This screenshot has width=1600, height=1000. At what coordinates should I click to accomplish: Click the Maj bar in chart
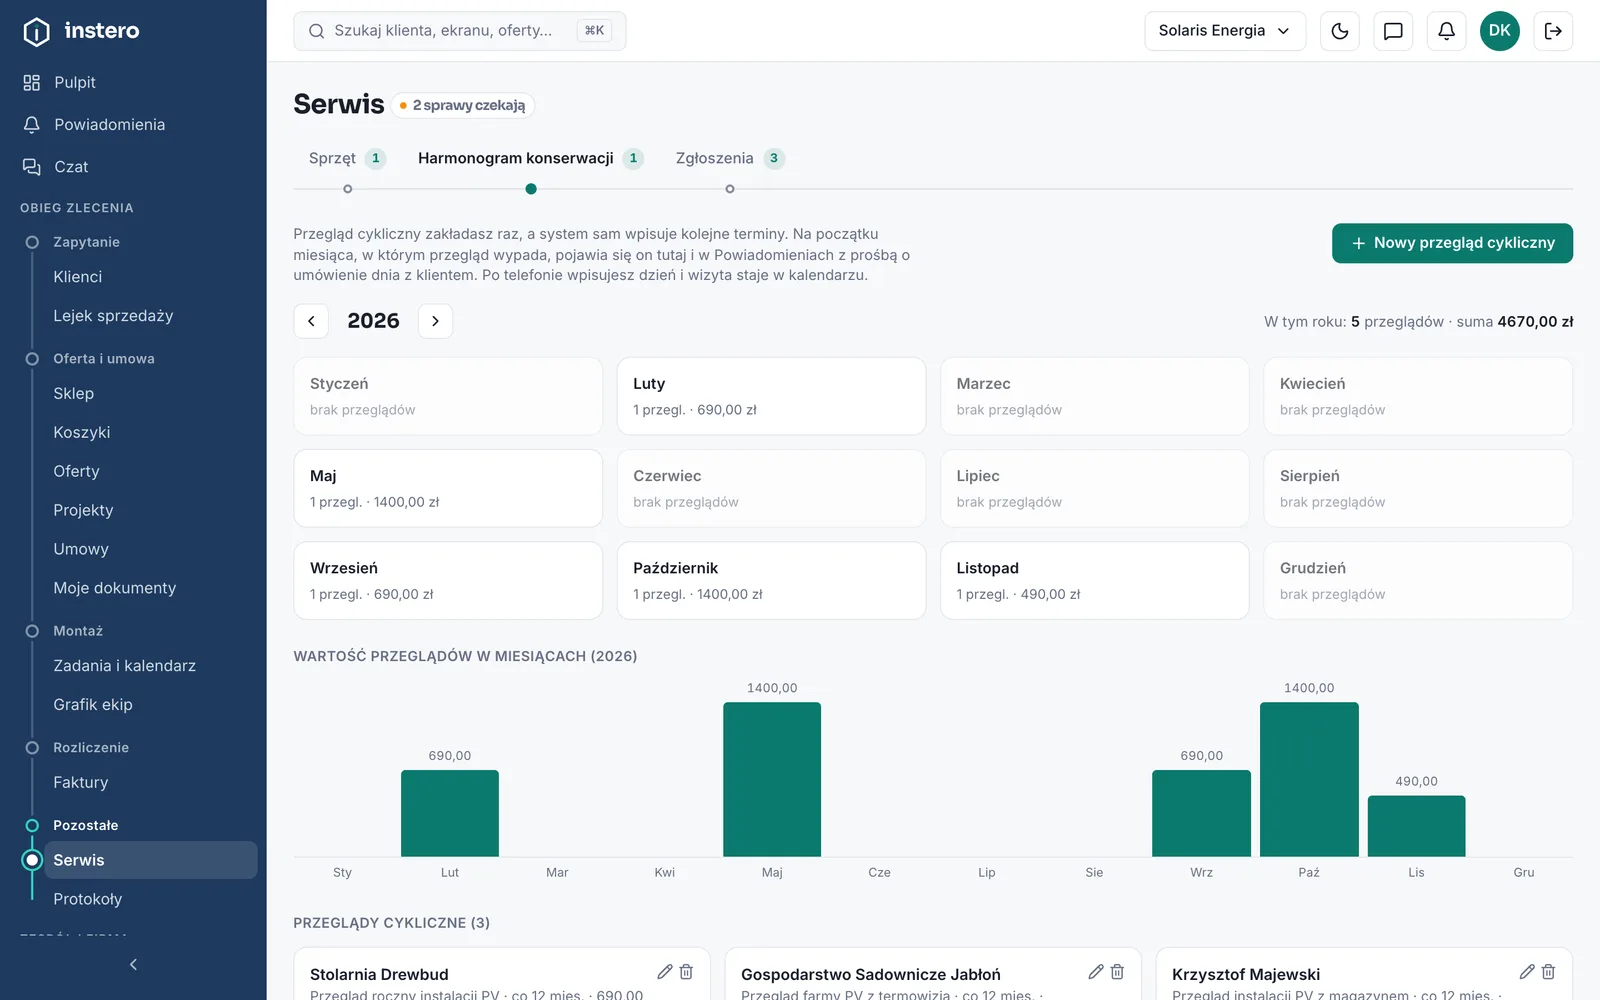coord(772,779)
